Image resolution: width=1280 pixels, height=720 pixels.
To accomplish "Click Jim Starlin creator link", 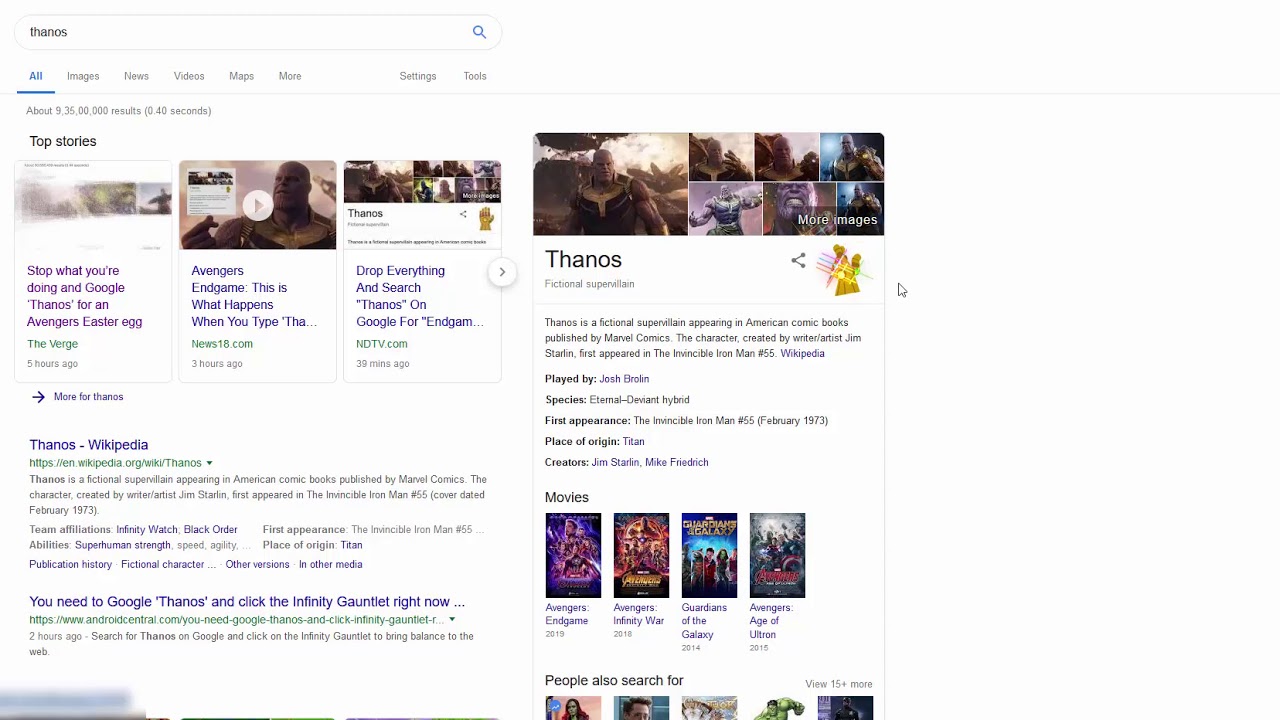I will [x=615, y=462].
